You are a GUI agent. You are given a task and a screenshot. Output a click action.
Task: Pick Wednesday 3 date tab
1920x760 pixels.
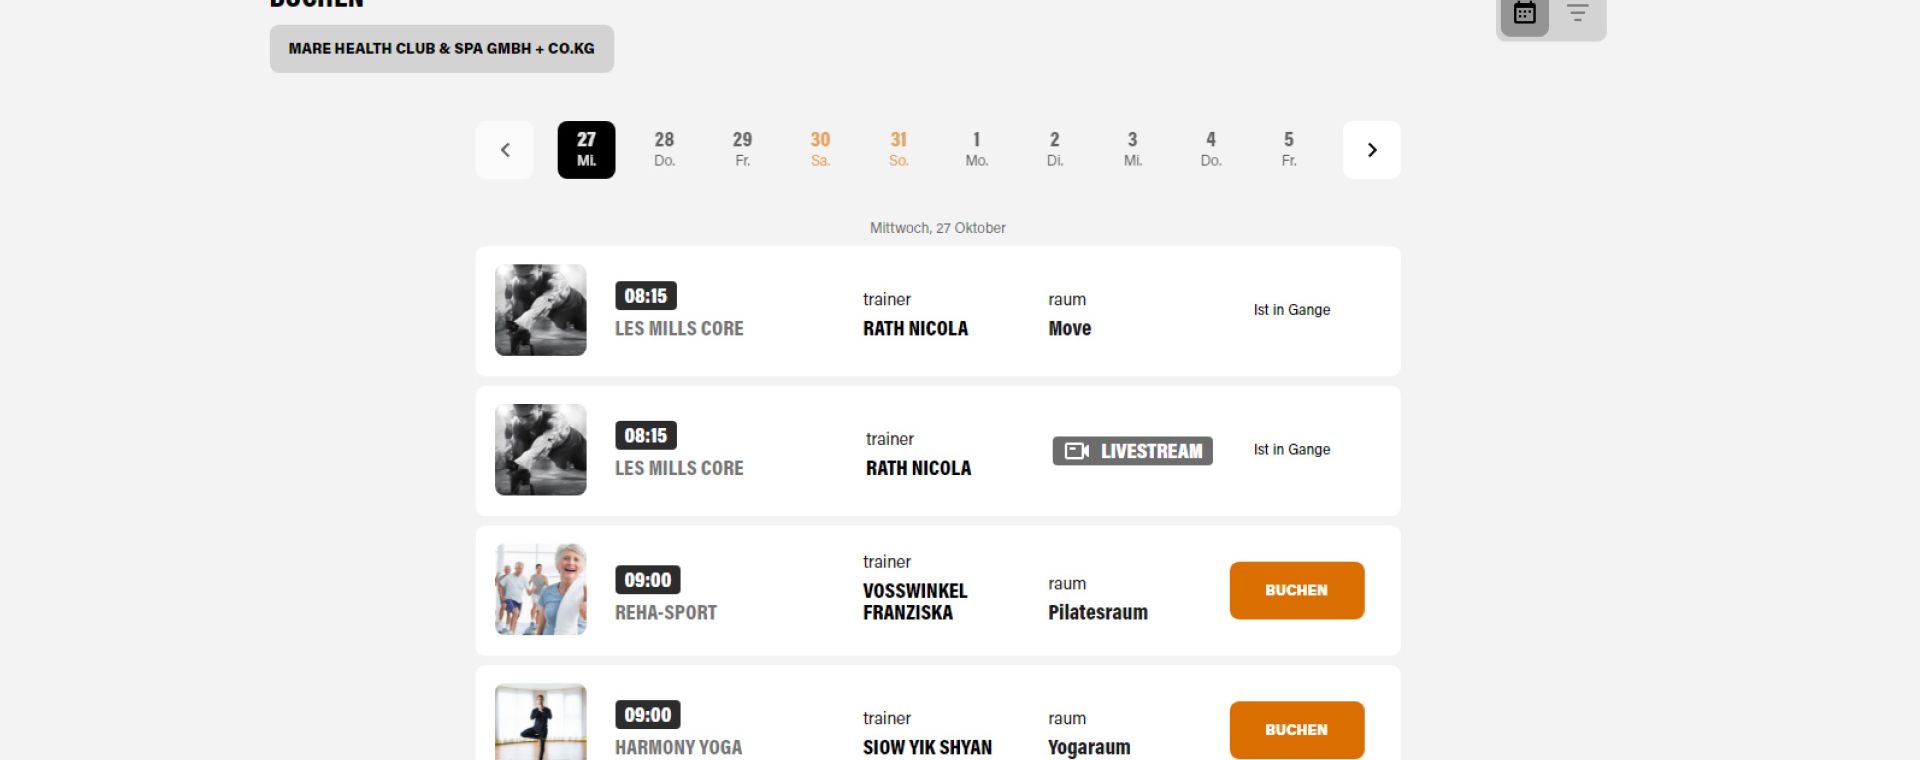pos(1132,150)
